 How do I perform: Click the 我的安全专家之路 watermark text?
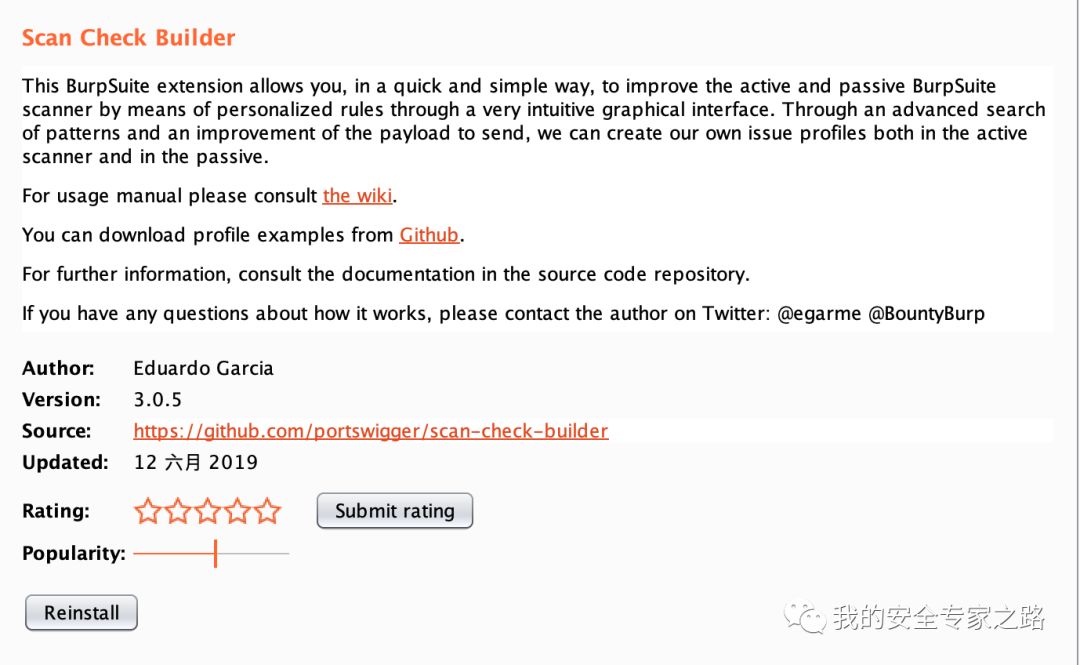click(938, 617)
